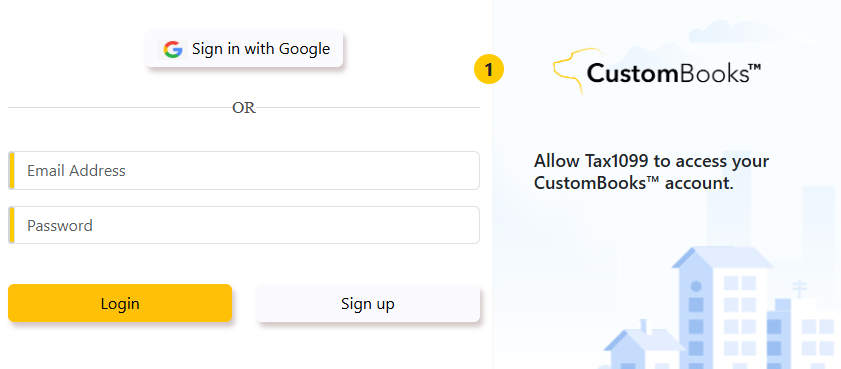Image resolution: width=841 pixels, height=369 pixels.
Task: Open the Sign up button
Action: (368, 304)
